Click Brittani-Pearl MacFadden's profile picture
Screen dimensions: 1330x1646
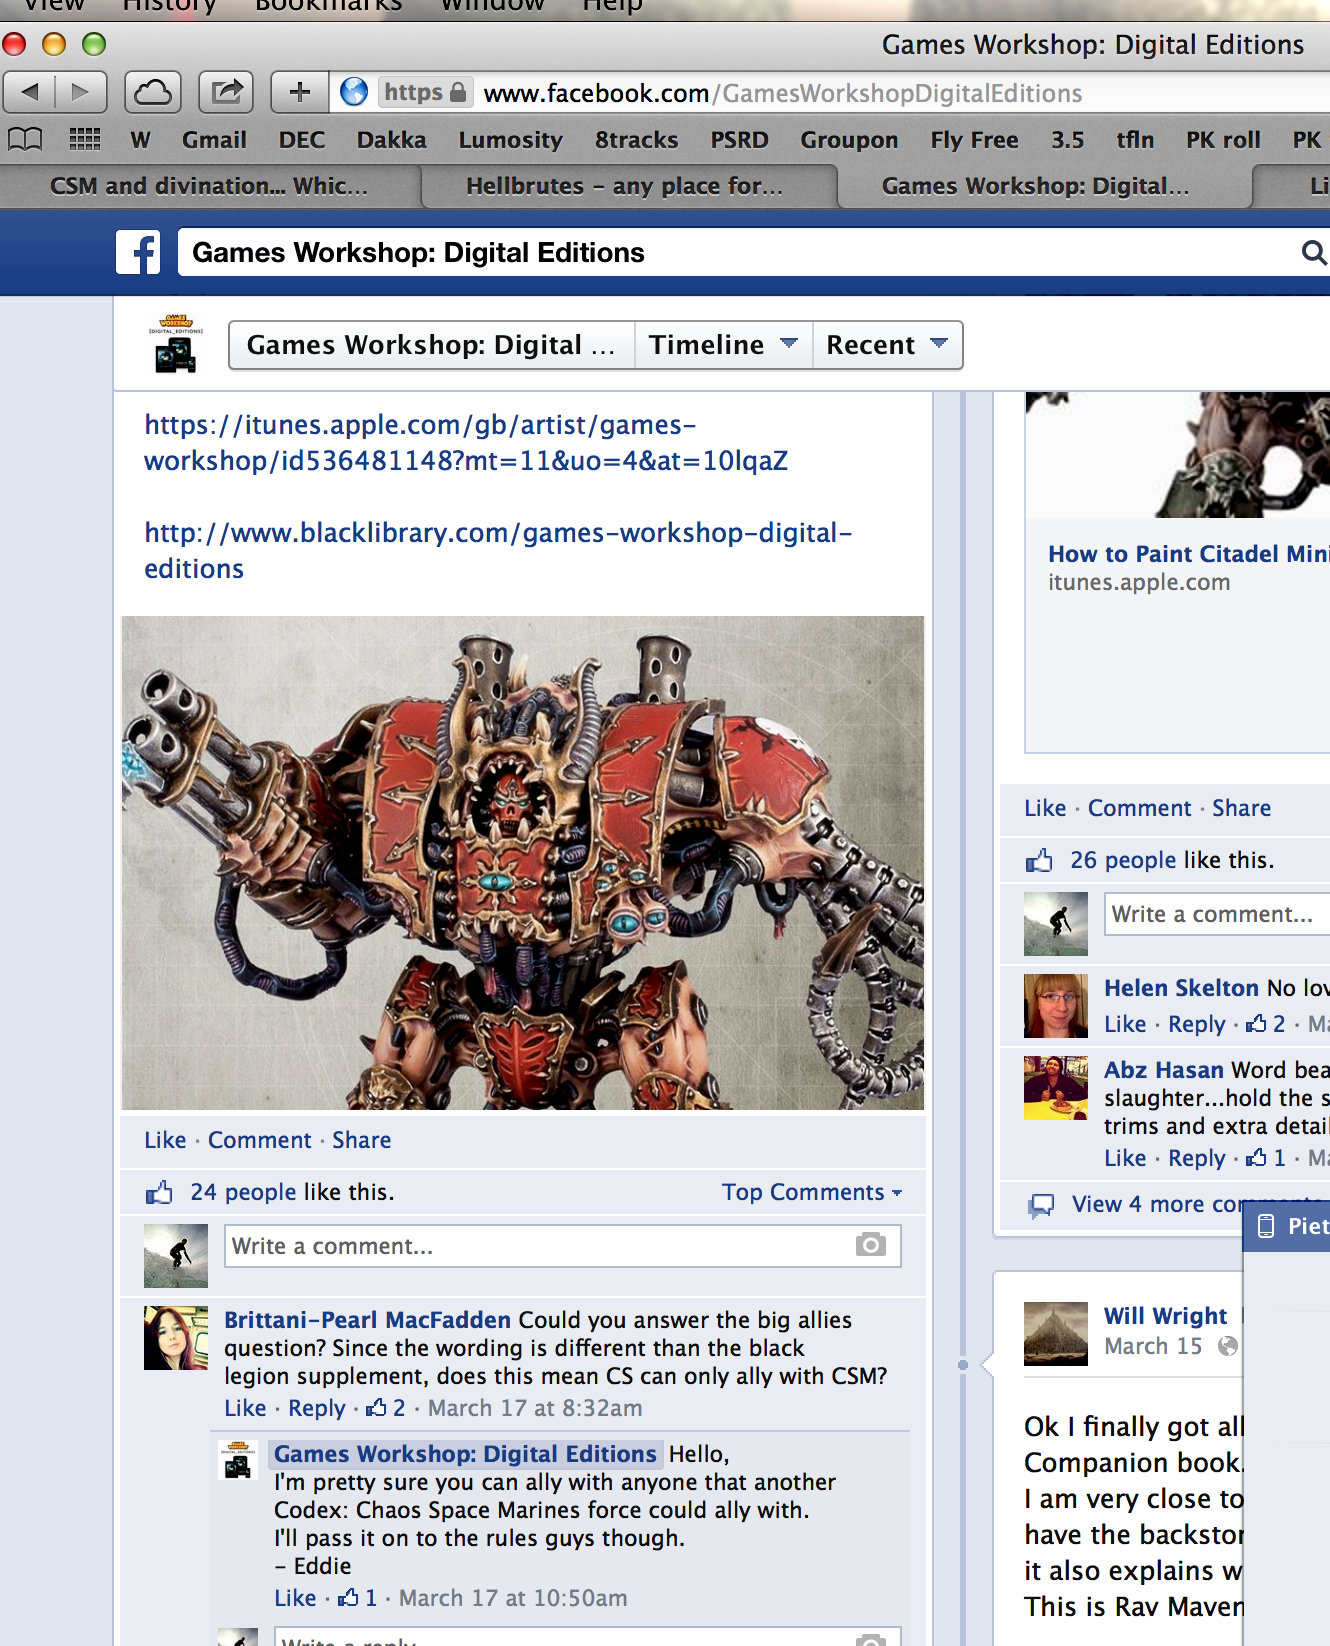pyautogui.click(x=176, y=1337)
